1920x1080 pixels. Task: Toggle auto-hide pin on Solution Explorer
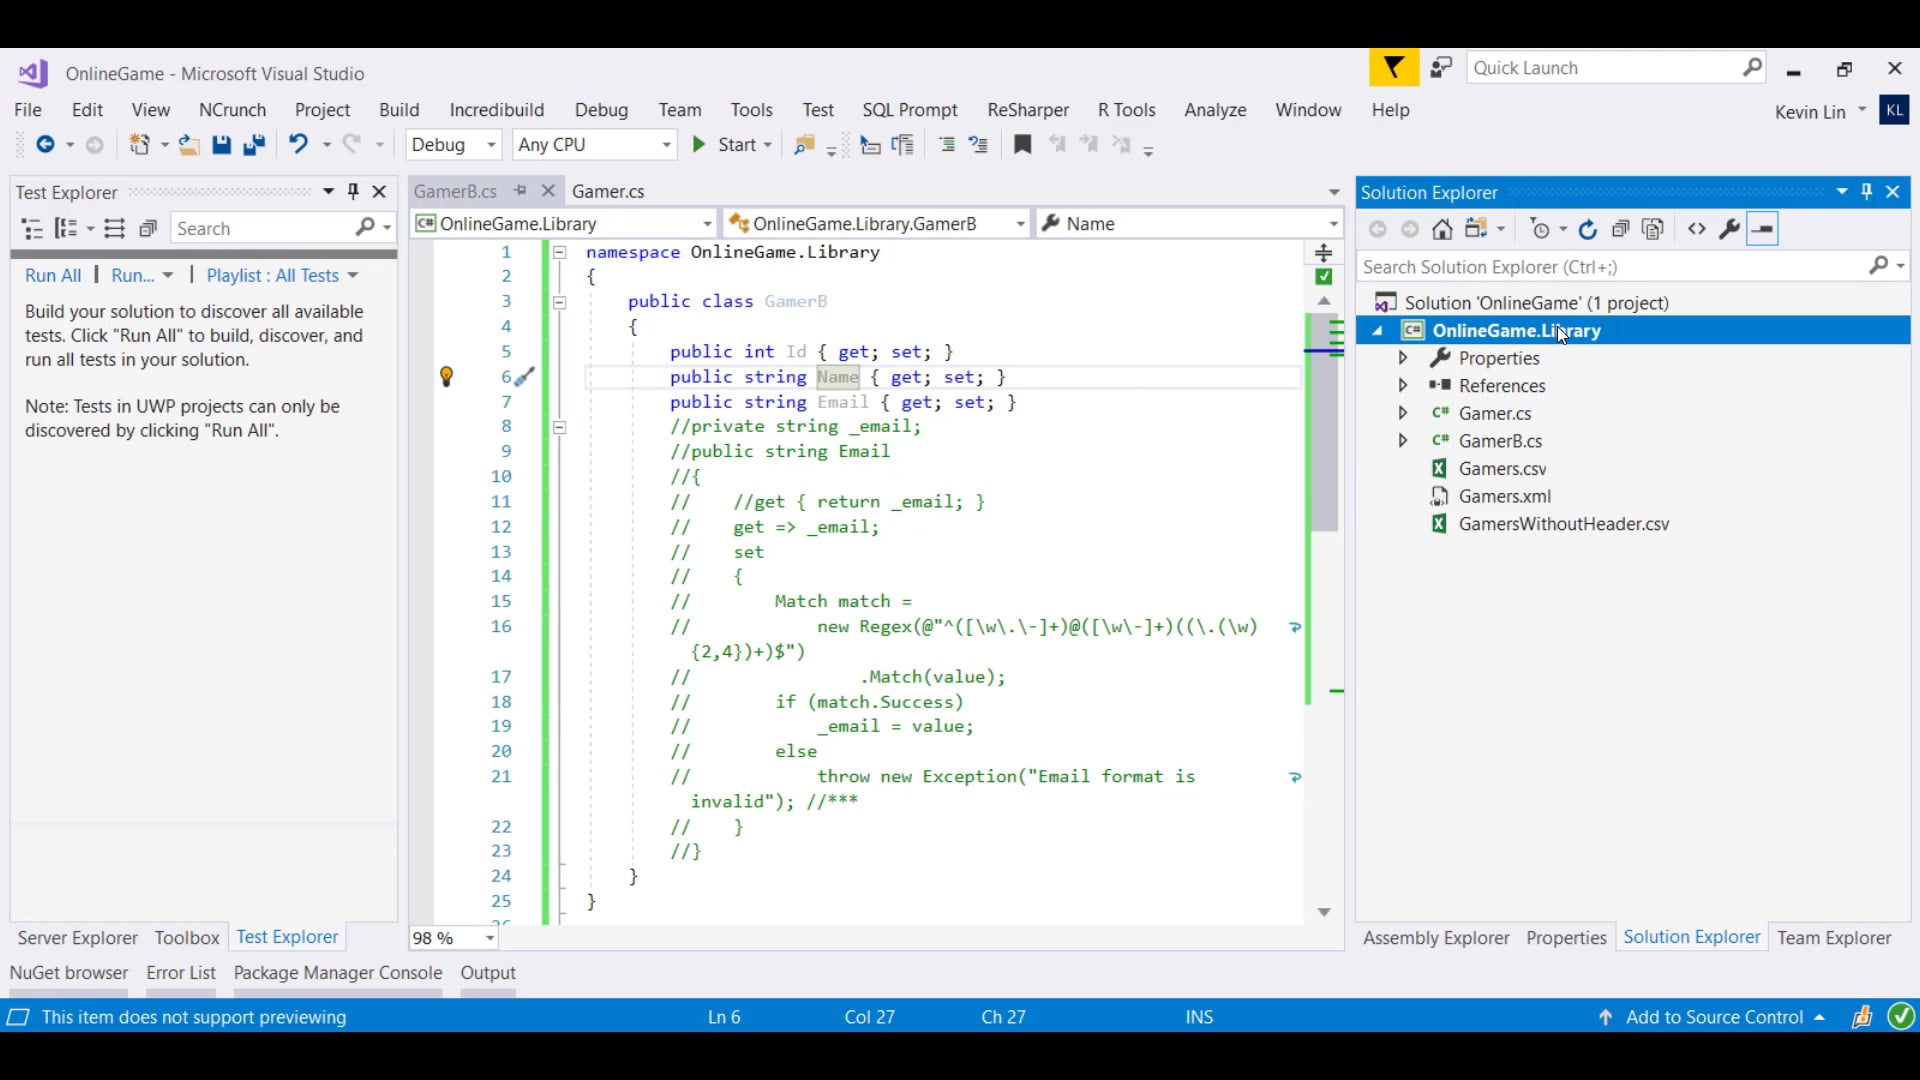point(1866,191)
